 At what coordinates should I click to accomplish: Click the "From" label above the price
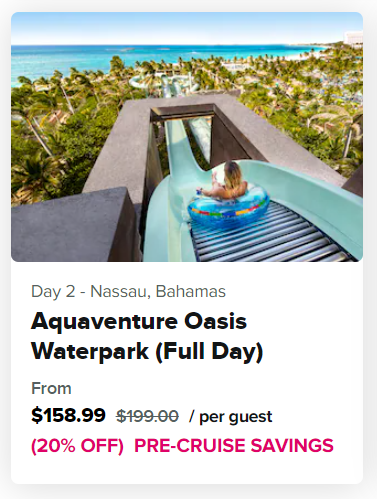point(51,388)
